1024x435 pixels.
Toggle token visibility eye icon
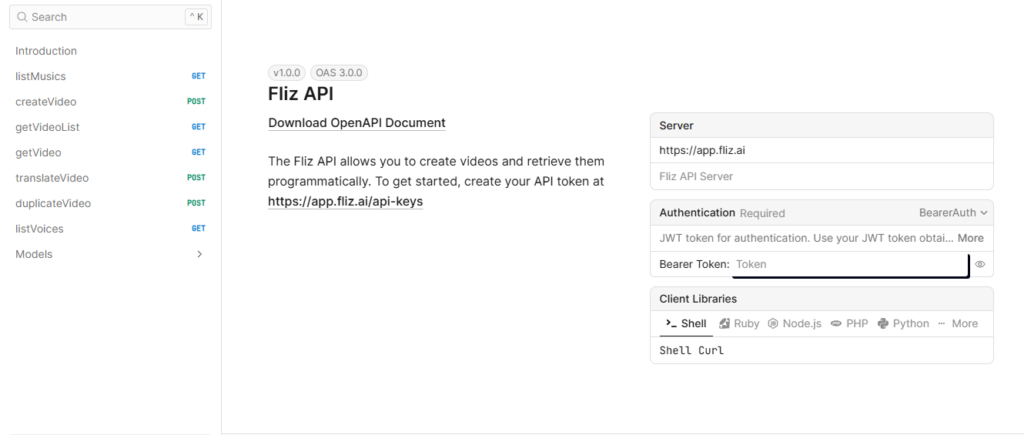[980, 265]
